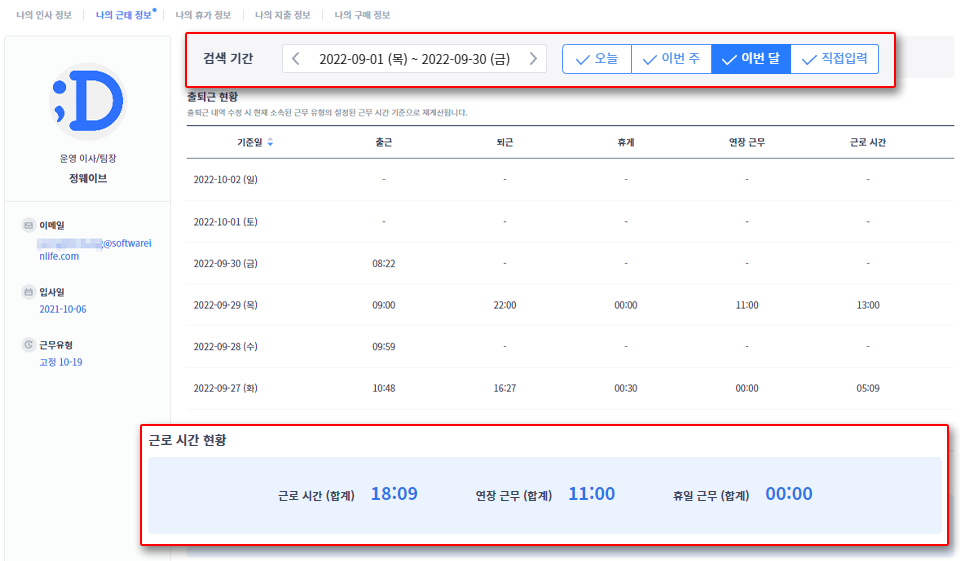Click the 근로 시간 column header
Screen dimensions: 960x561
coord(868,142)
